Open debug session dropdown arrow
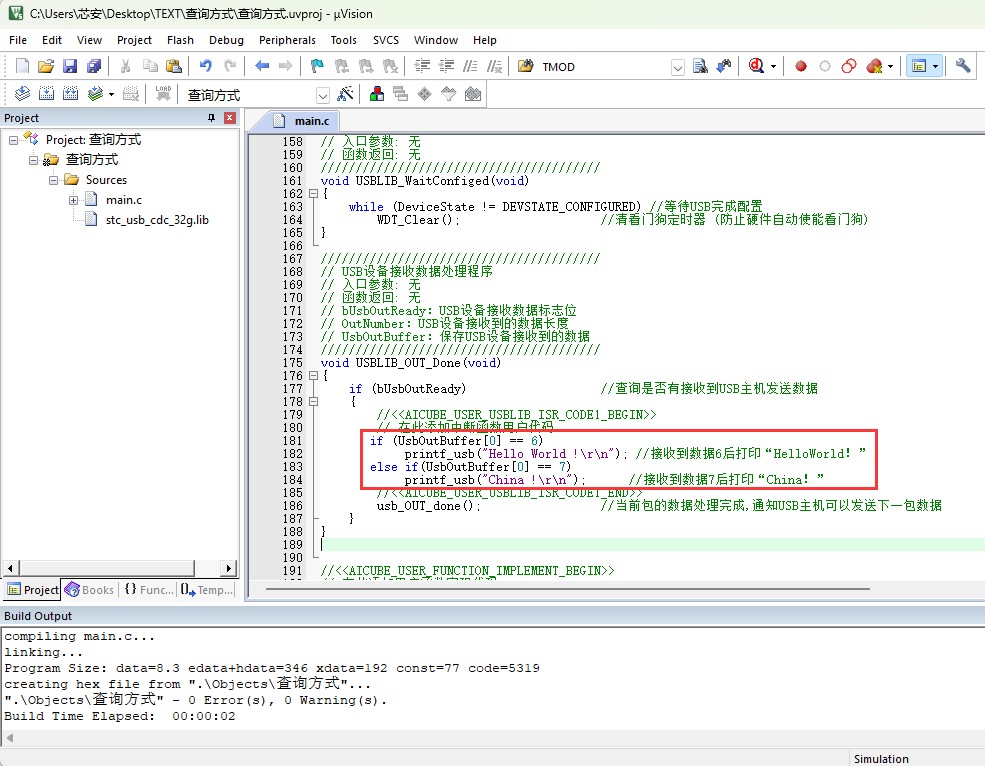985x766 pixels. click(x=773, y=66)
